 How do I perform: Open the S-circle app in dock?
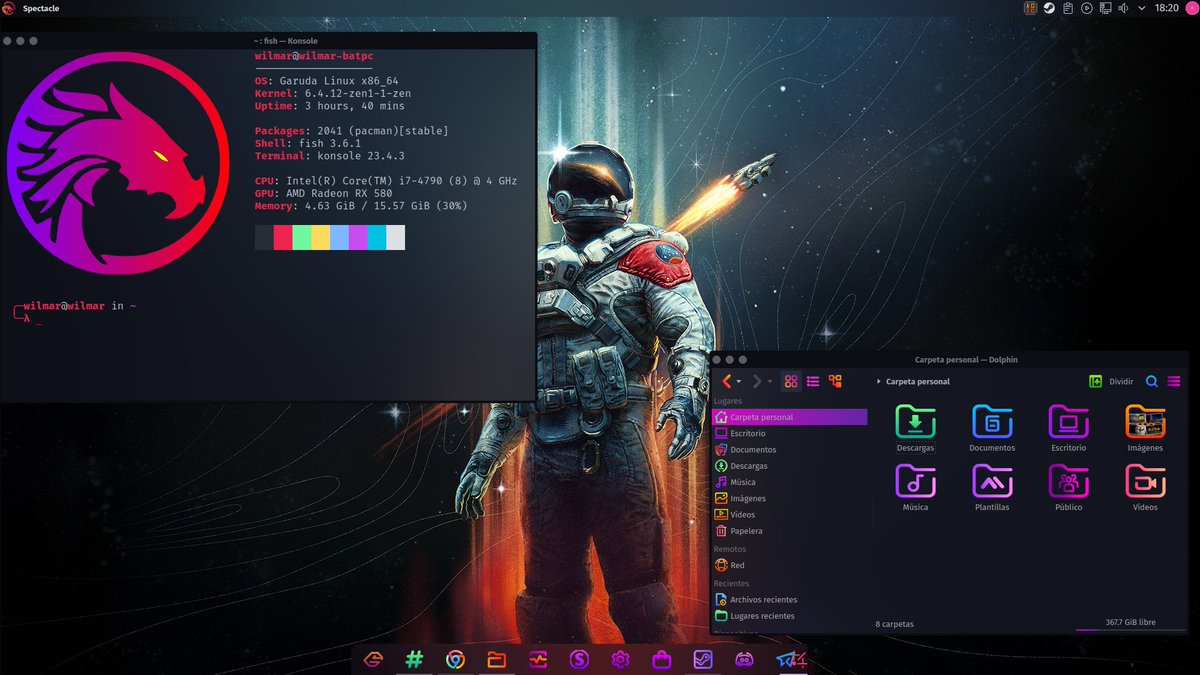coord(579,659)
